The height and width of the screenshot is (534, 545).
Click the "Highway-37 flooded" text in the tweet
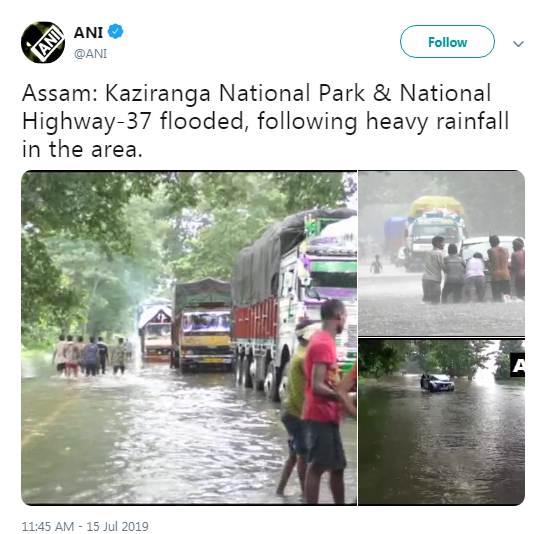coord(134,121)
